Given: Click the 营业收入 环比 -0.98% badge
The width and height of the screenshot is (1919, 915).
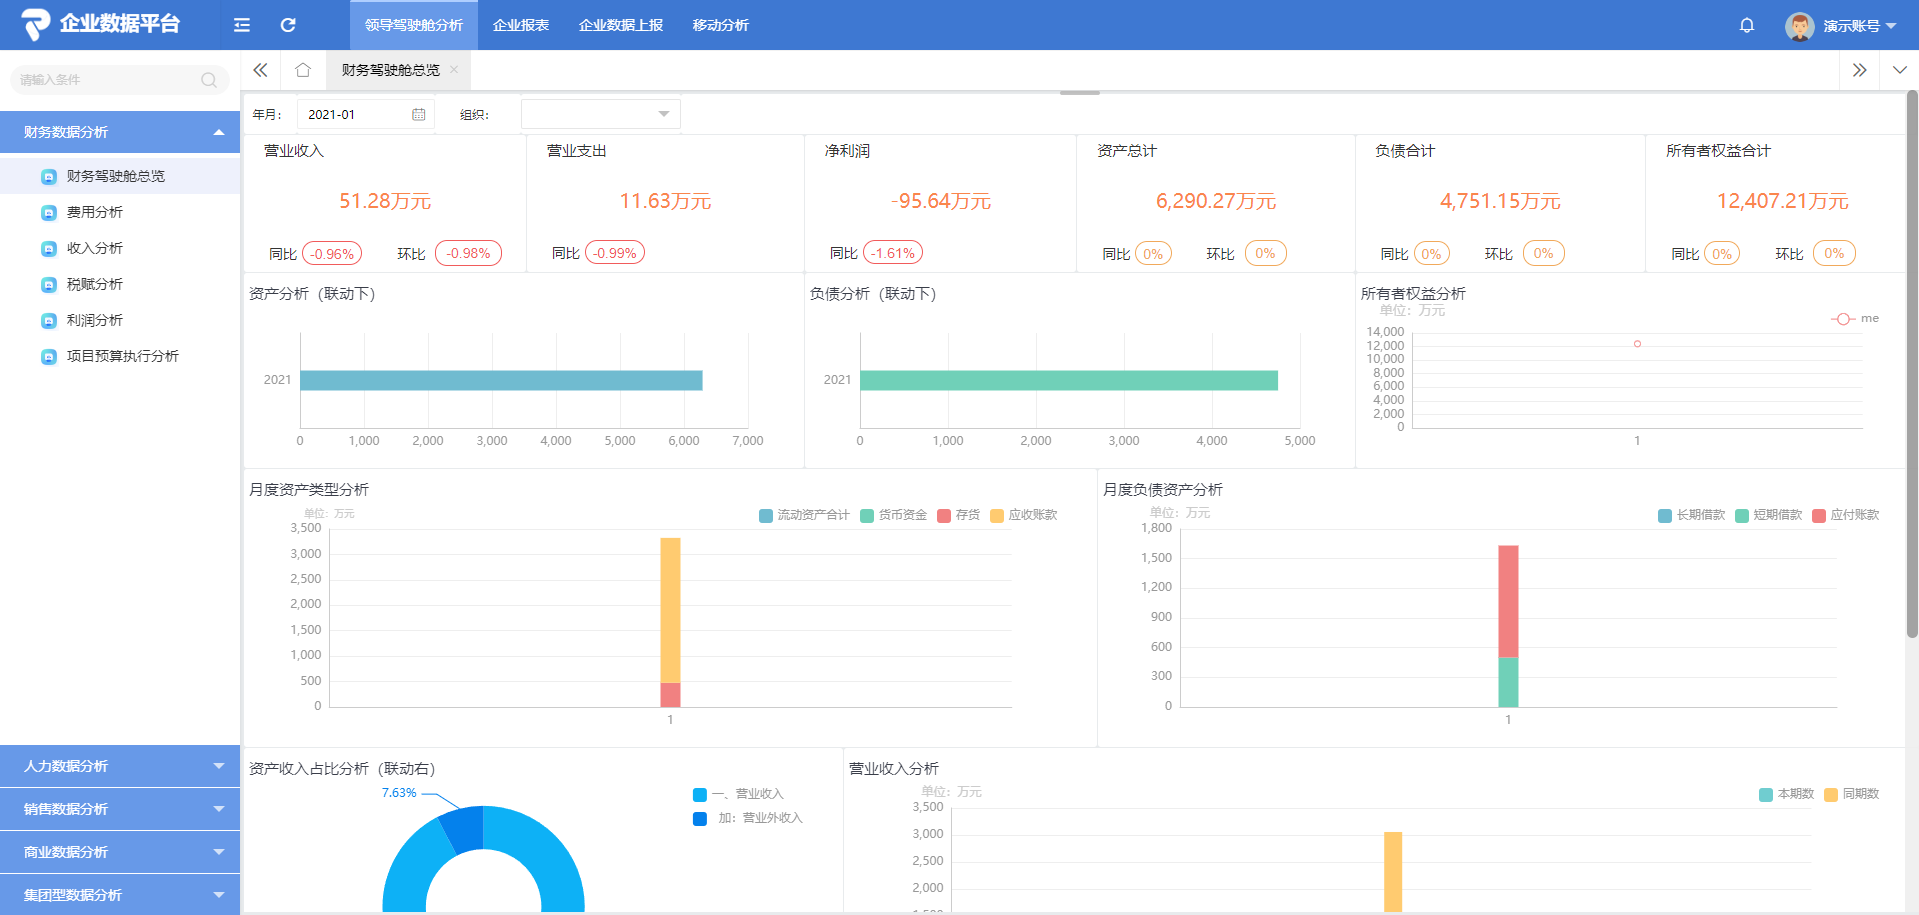Looking at the screenshot, I should 468,254.
